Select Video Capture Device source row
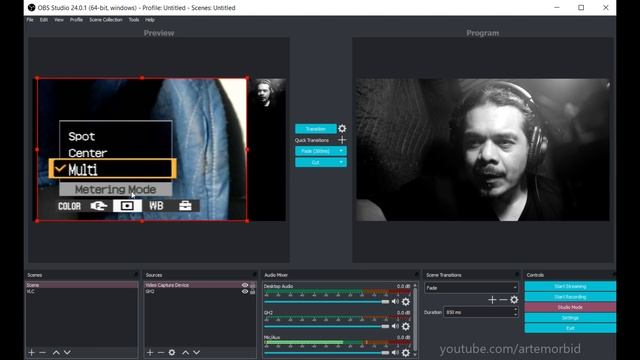This screenshot has height=360, width=640. point(200,285)
